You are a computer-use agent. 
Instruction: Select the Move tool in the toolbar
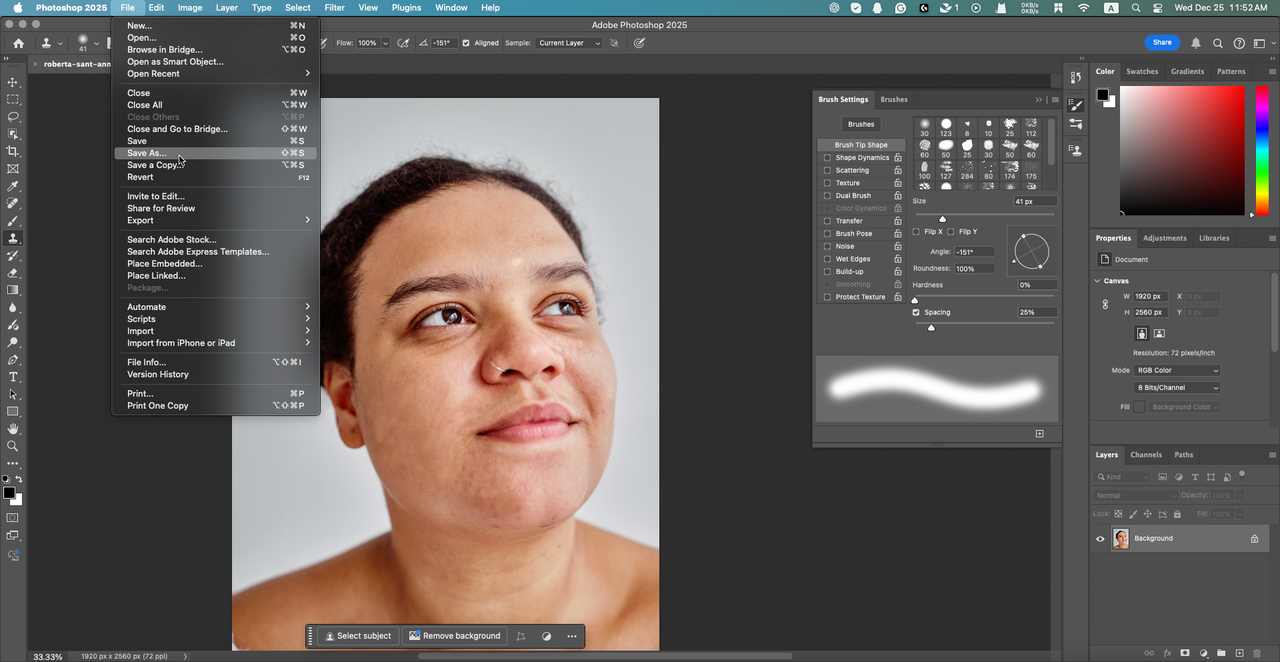(x=13, y=82)
